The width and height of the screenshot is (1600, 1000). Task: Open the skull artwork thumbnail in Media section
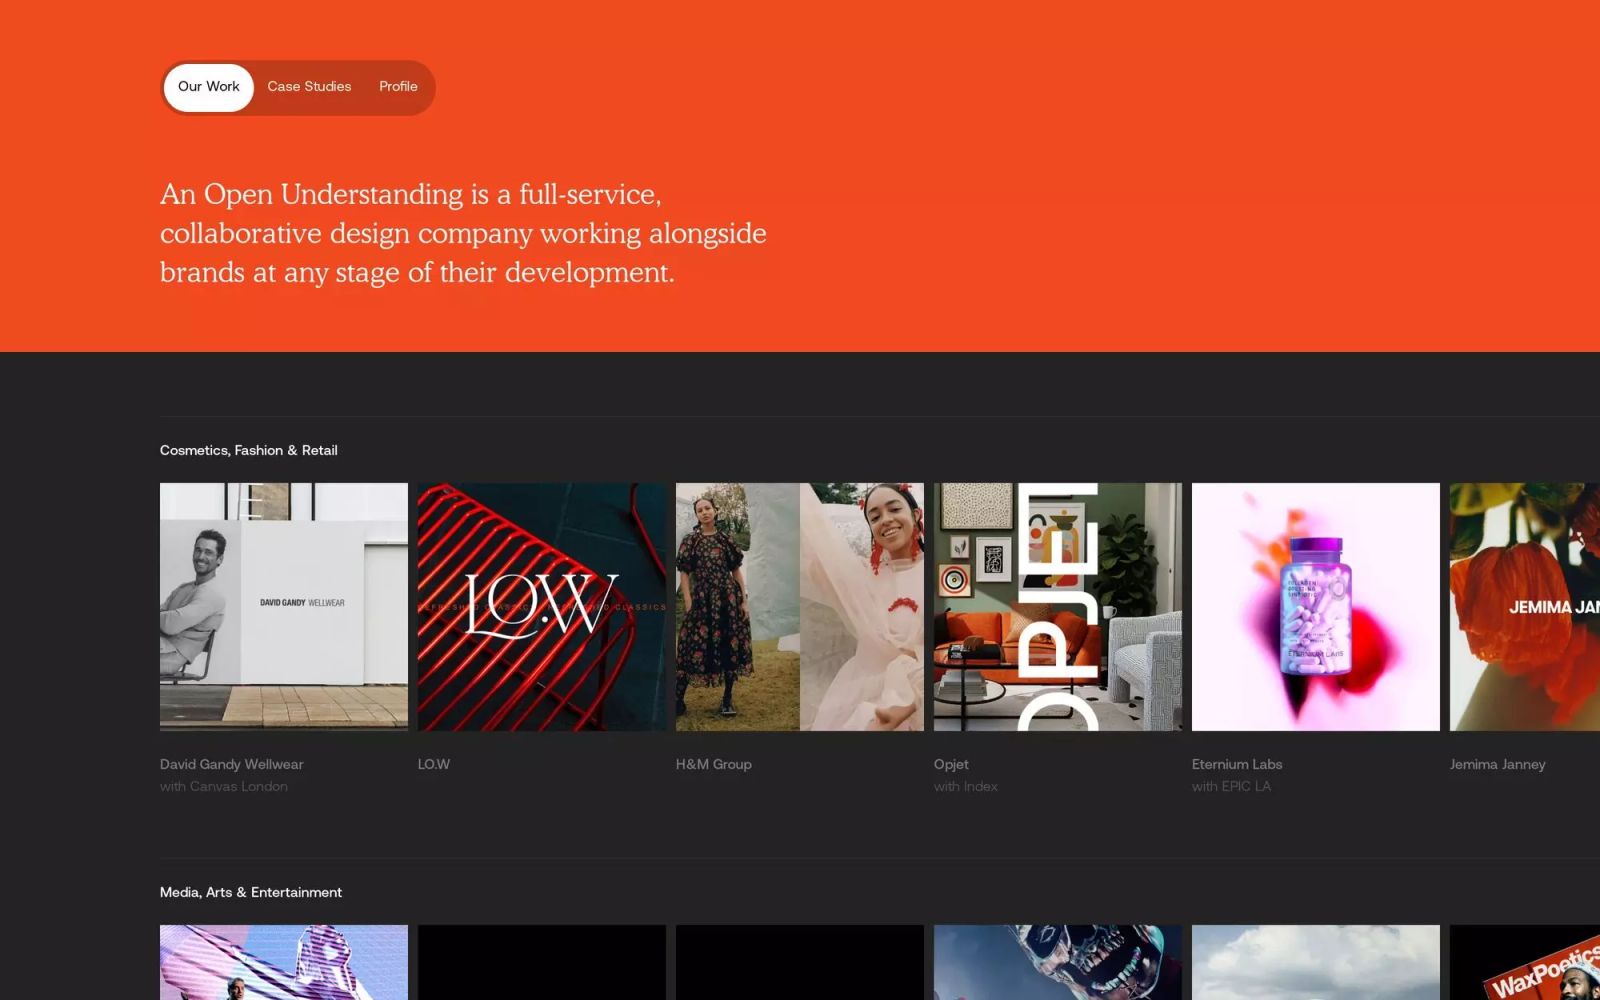click(1058, 962)
